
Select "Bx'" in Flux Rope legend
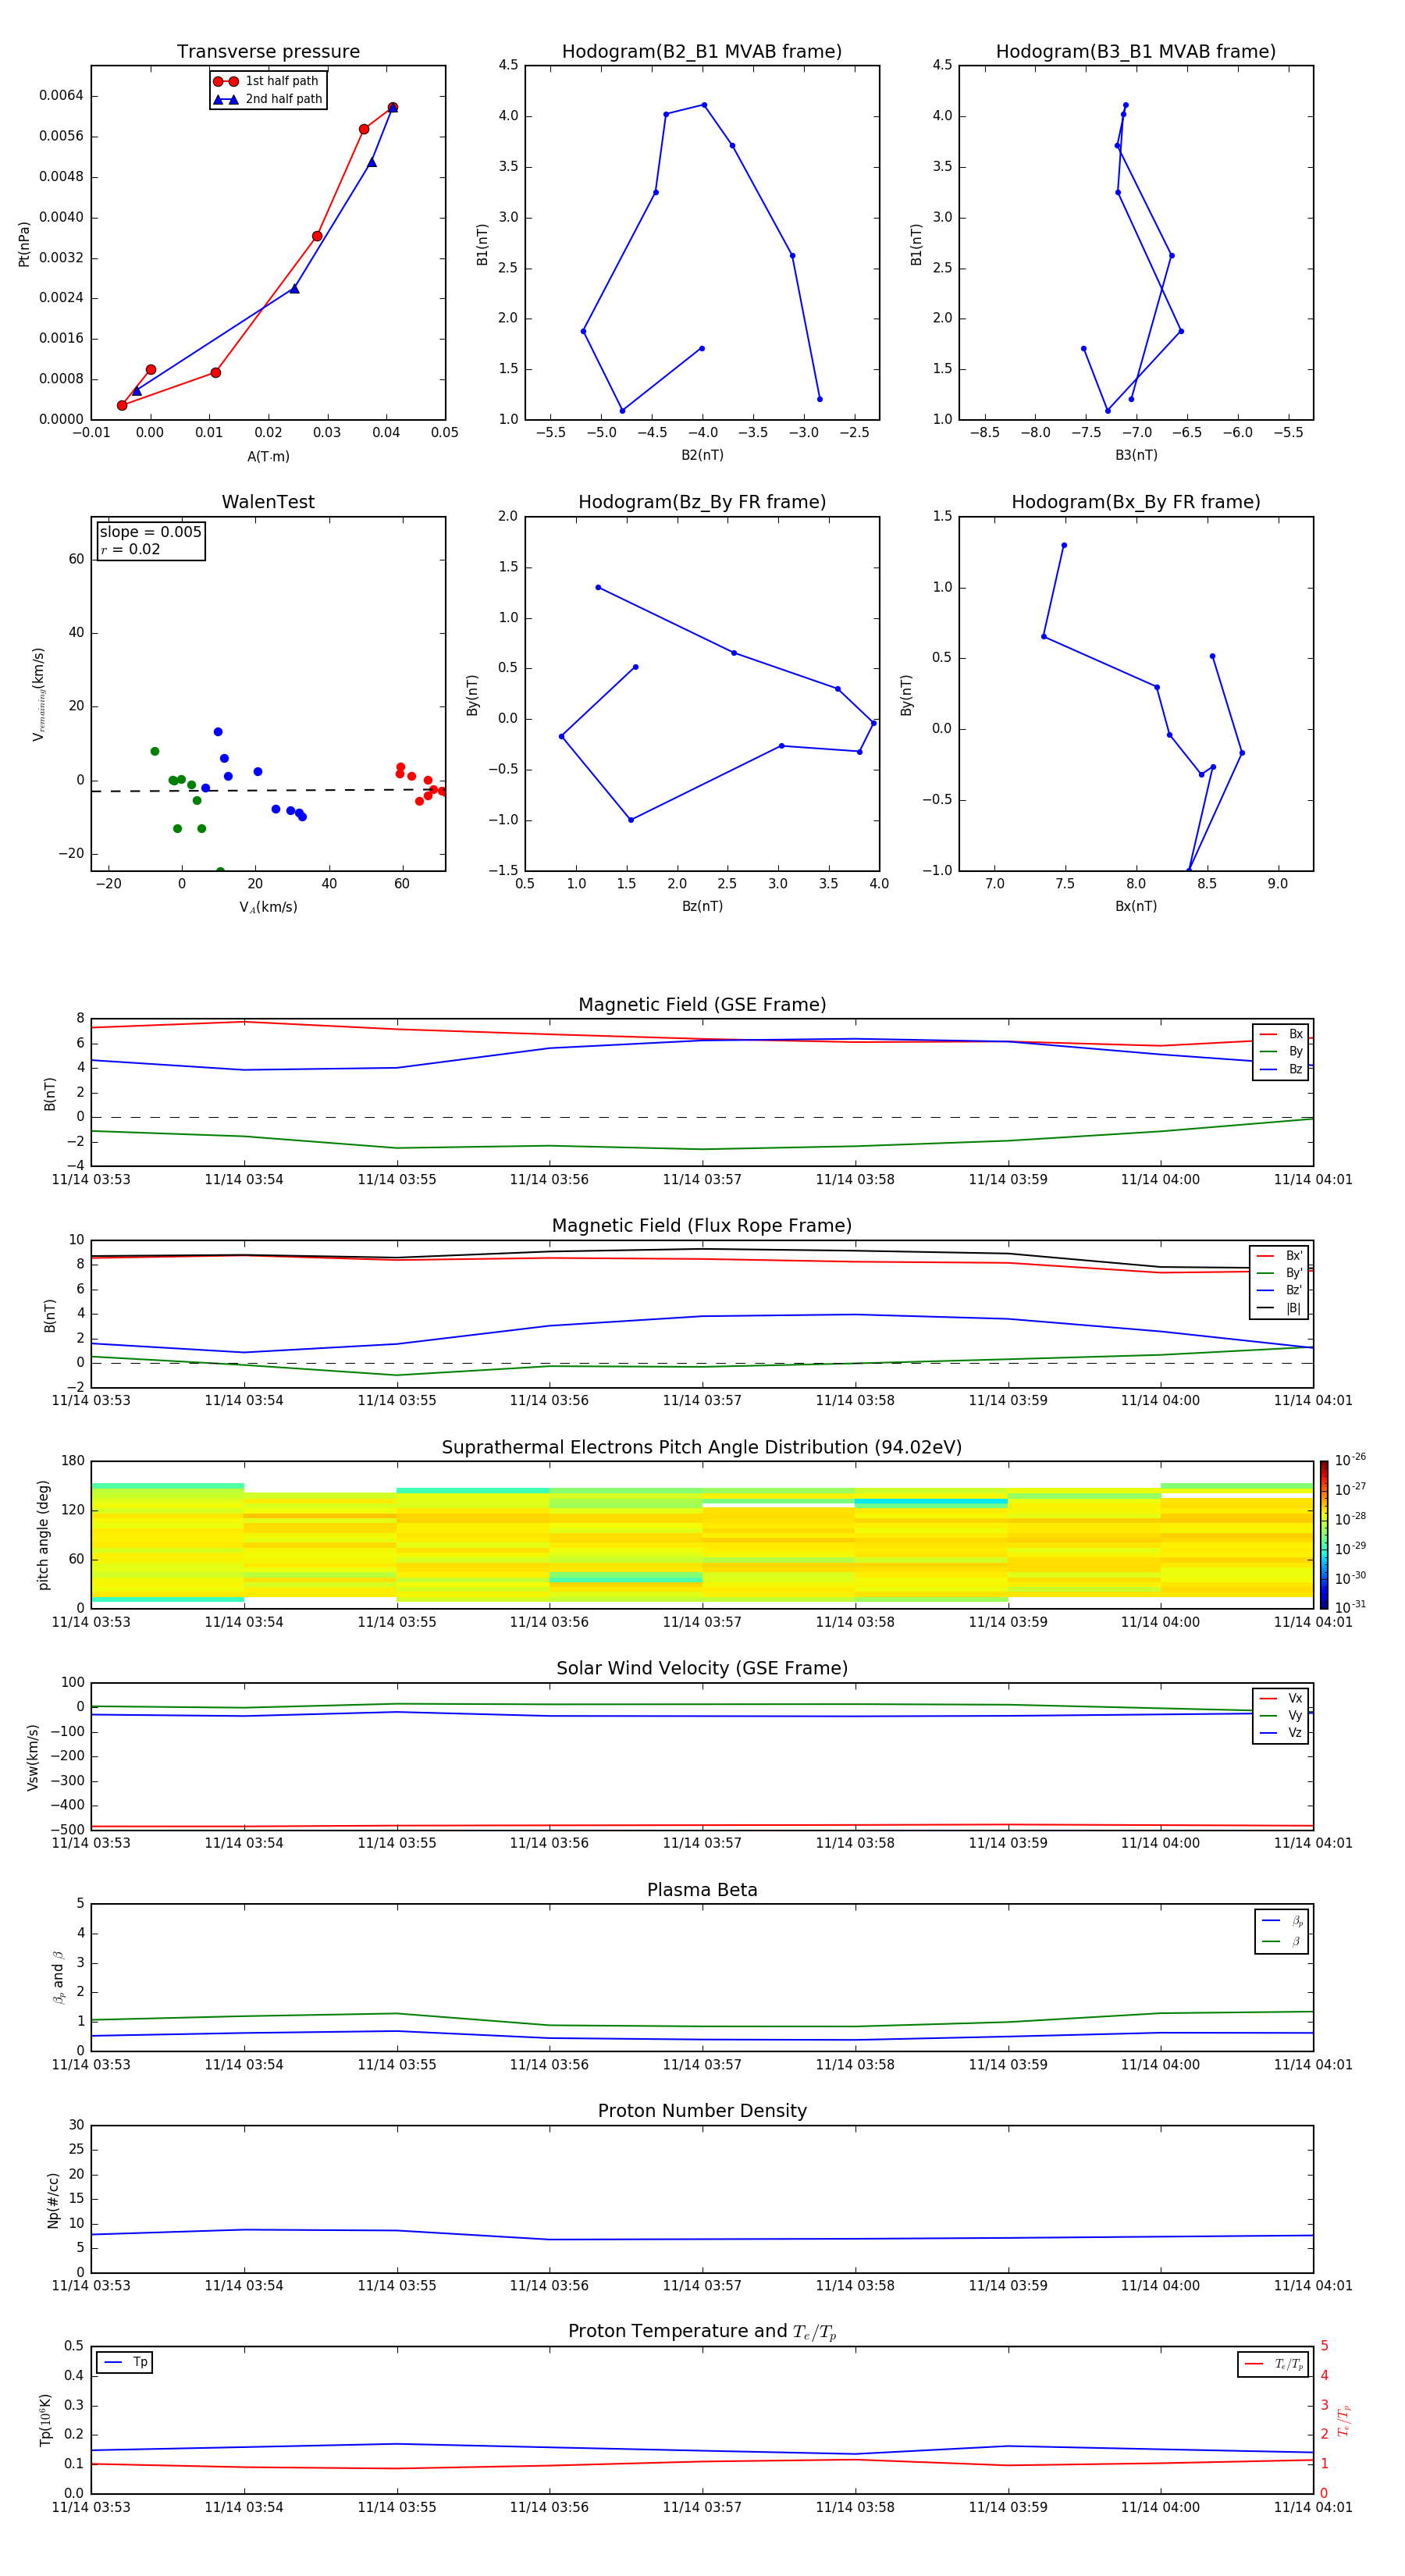click(x=1280, y=1256)
